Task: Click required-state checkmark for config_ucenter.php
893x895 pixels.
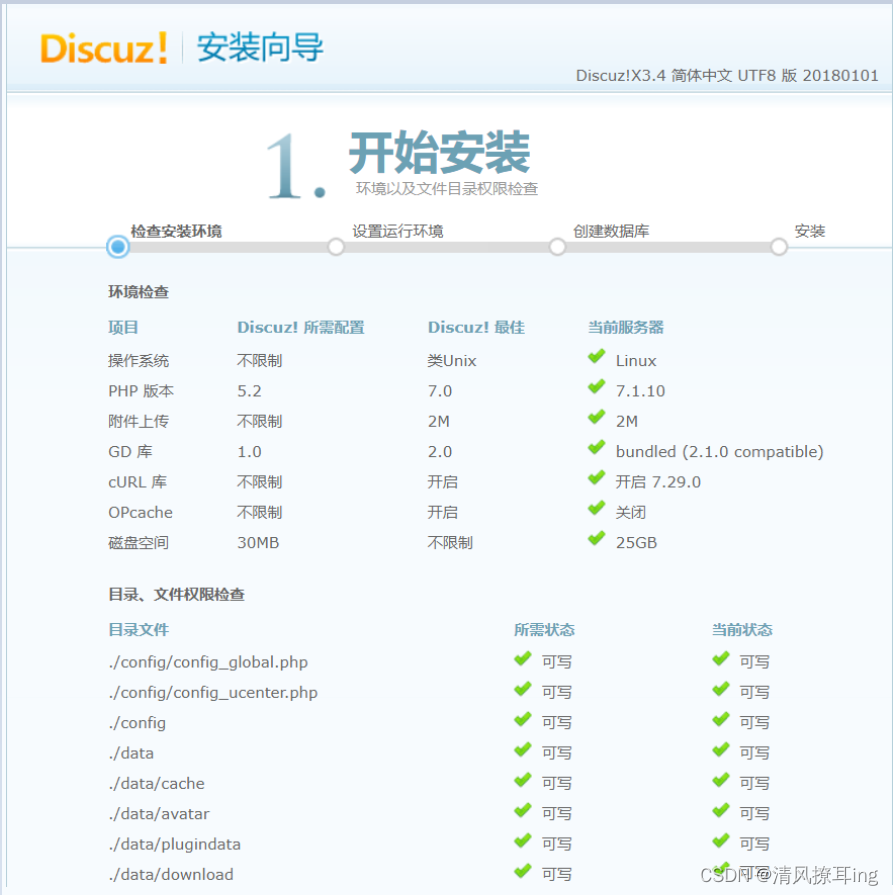Action: 522,689
